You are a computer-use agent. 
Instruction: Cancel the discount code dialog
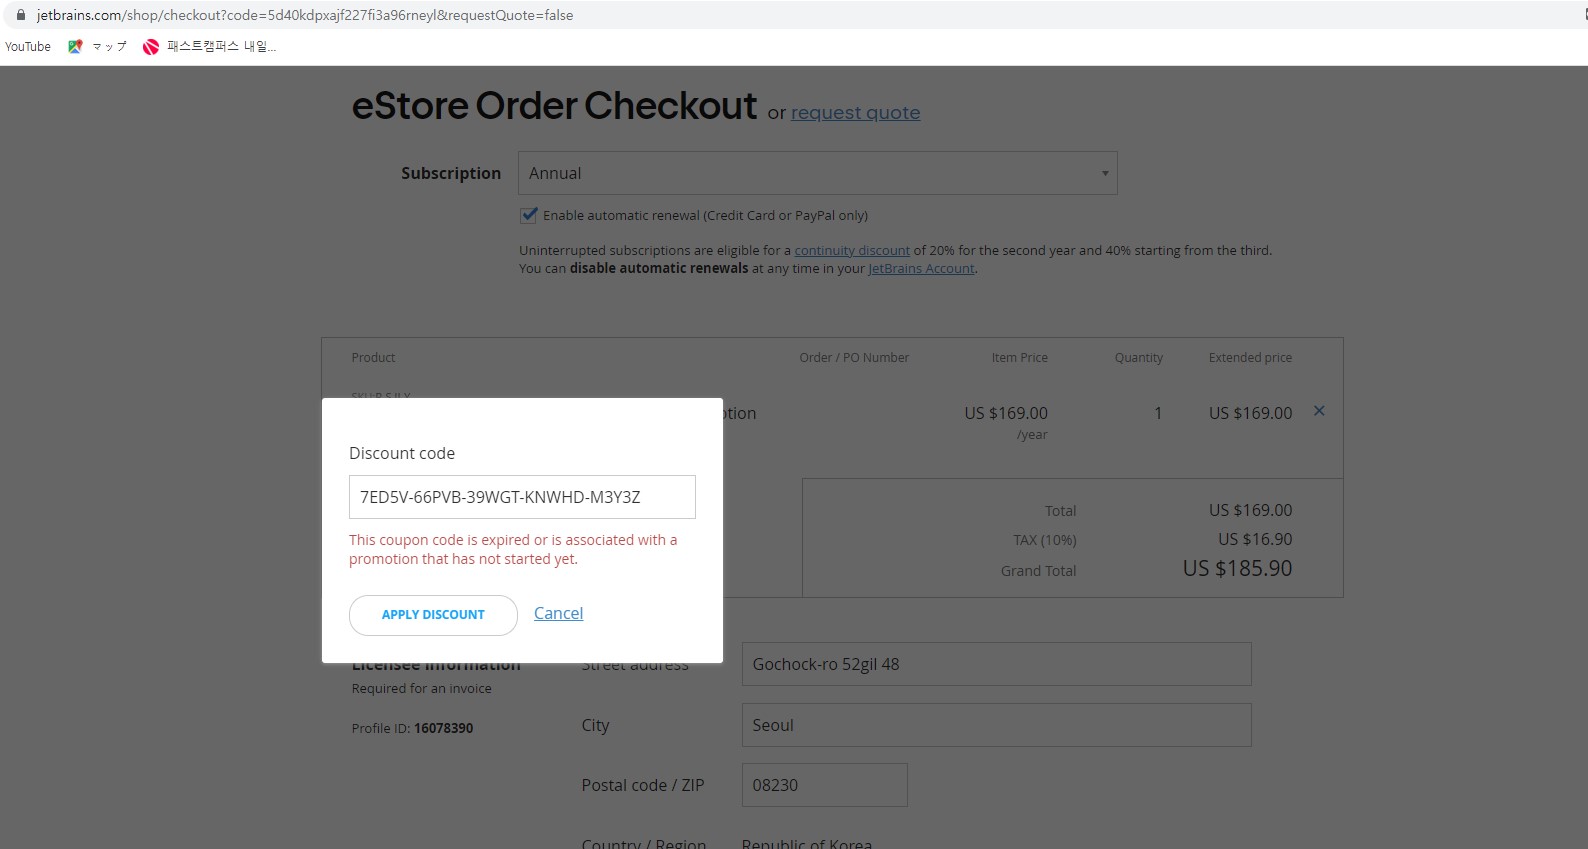pyautogui.click(x=558, y=613)
